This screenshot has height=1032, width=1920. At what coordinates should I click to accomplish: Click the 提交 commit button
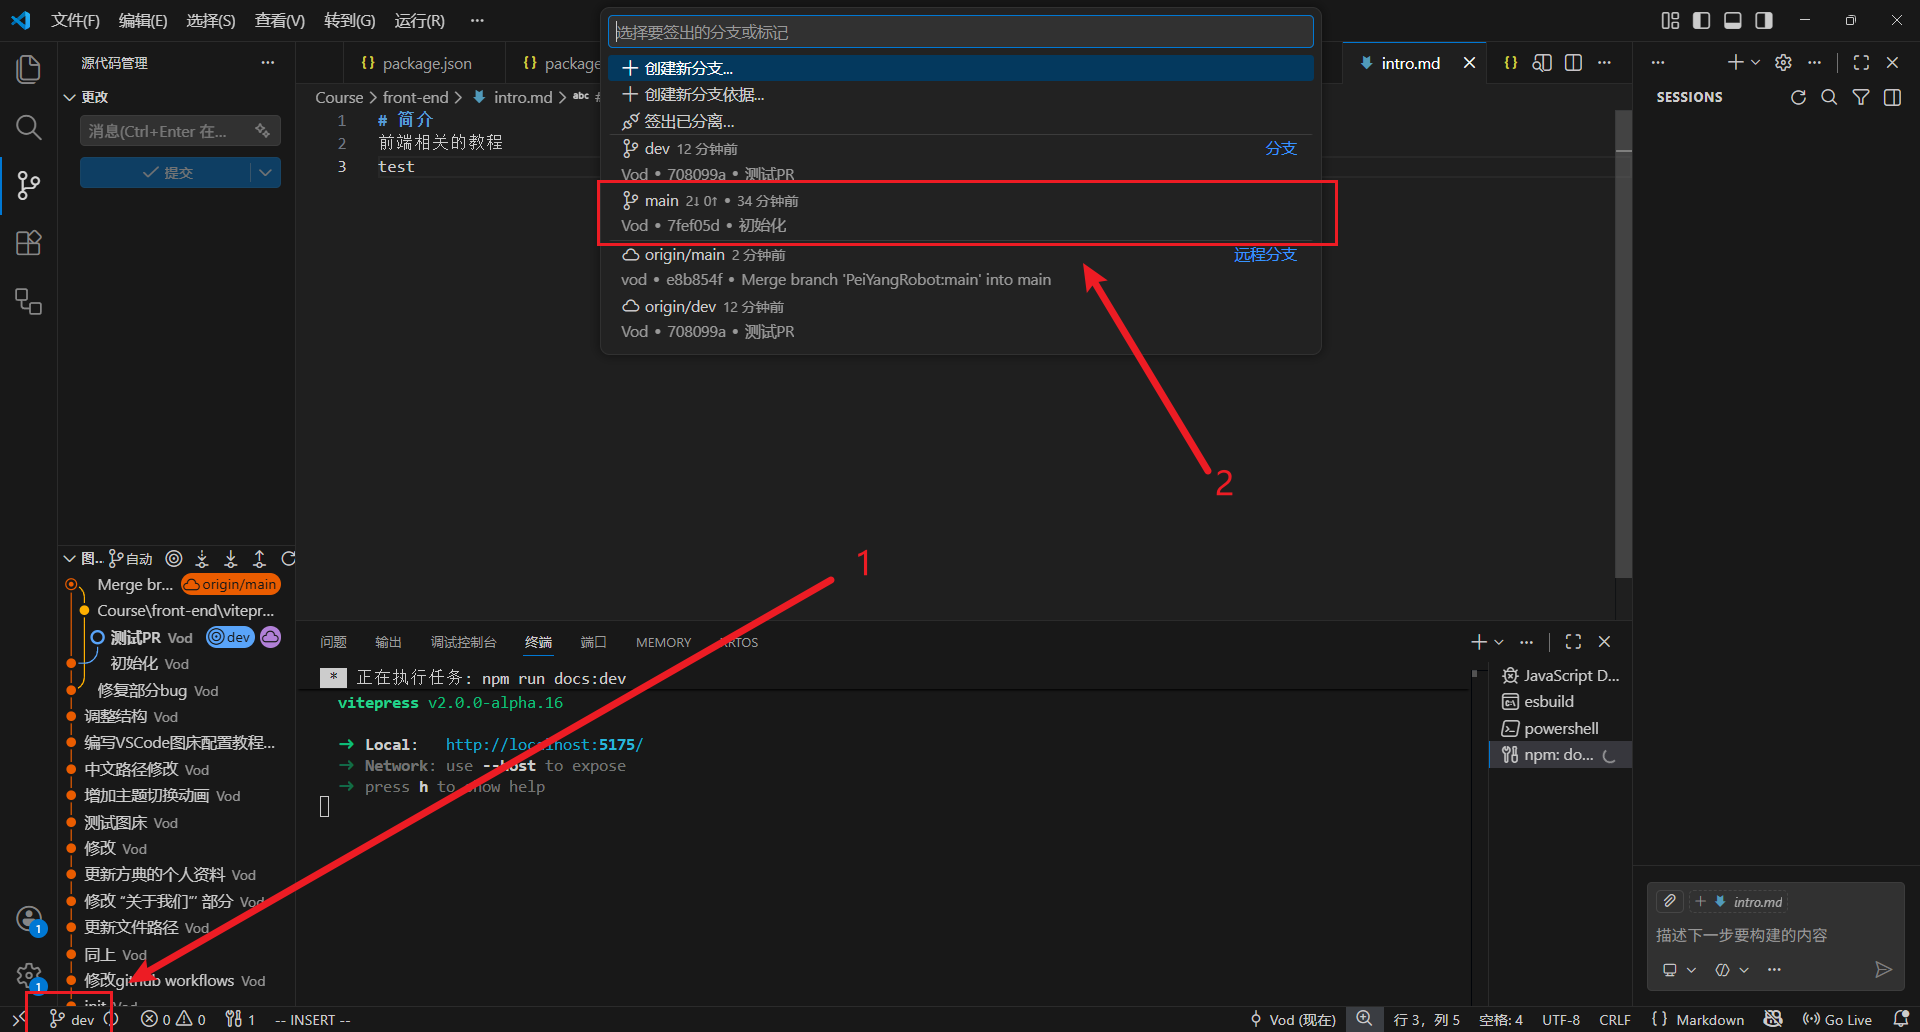pyautogui.click(x=165, y=172)
